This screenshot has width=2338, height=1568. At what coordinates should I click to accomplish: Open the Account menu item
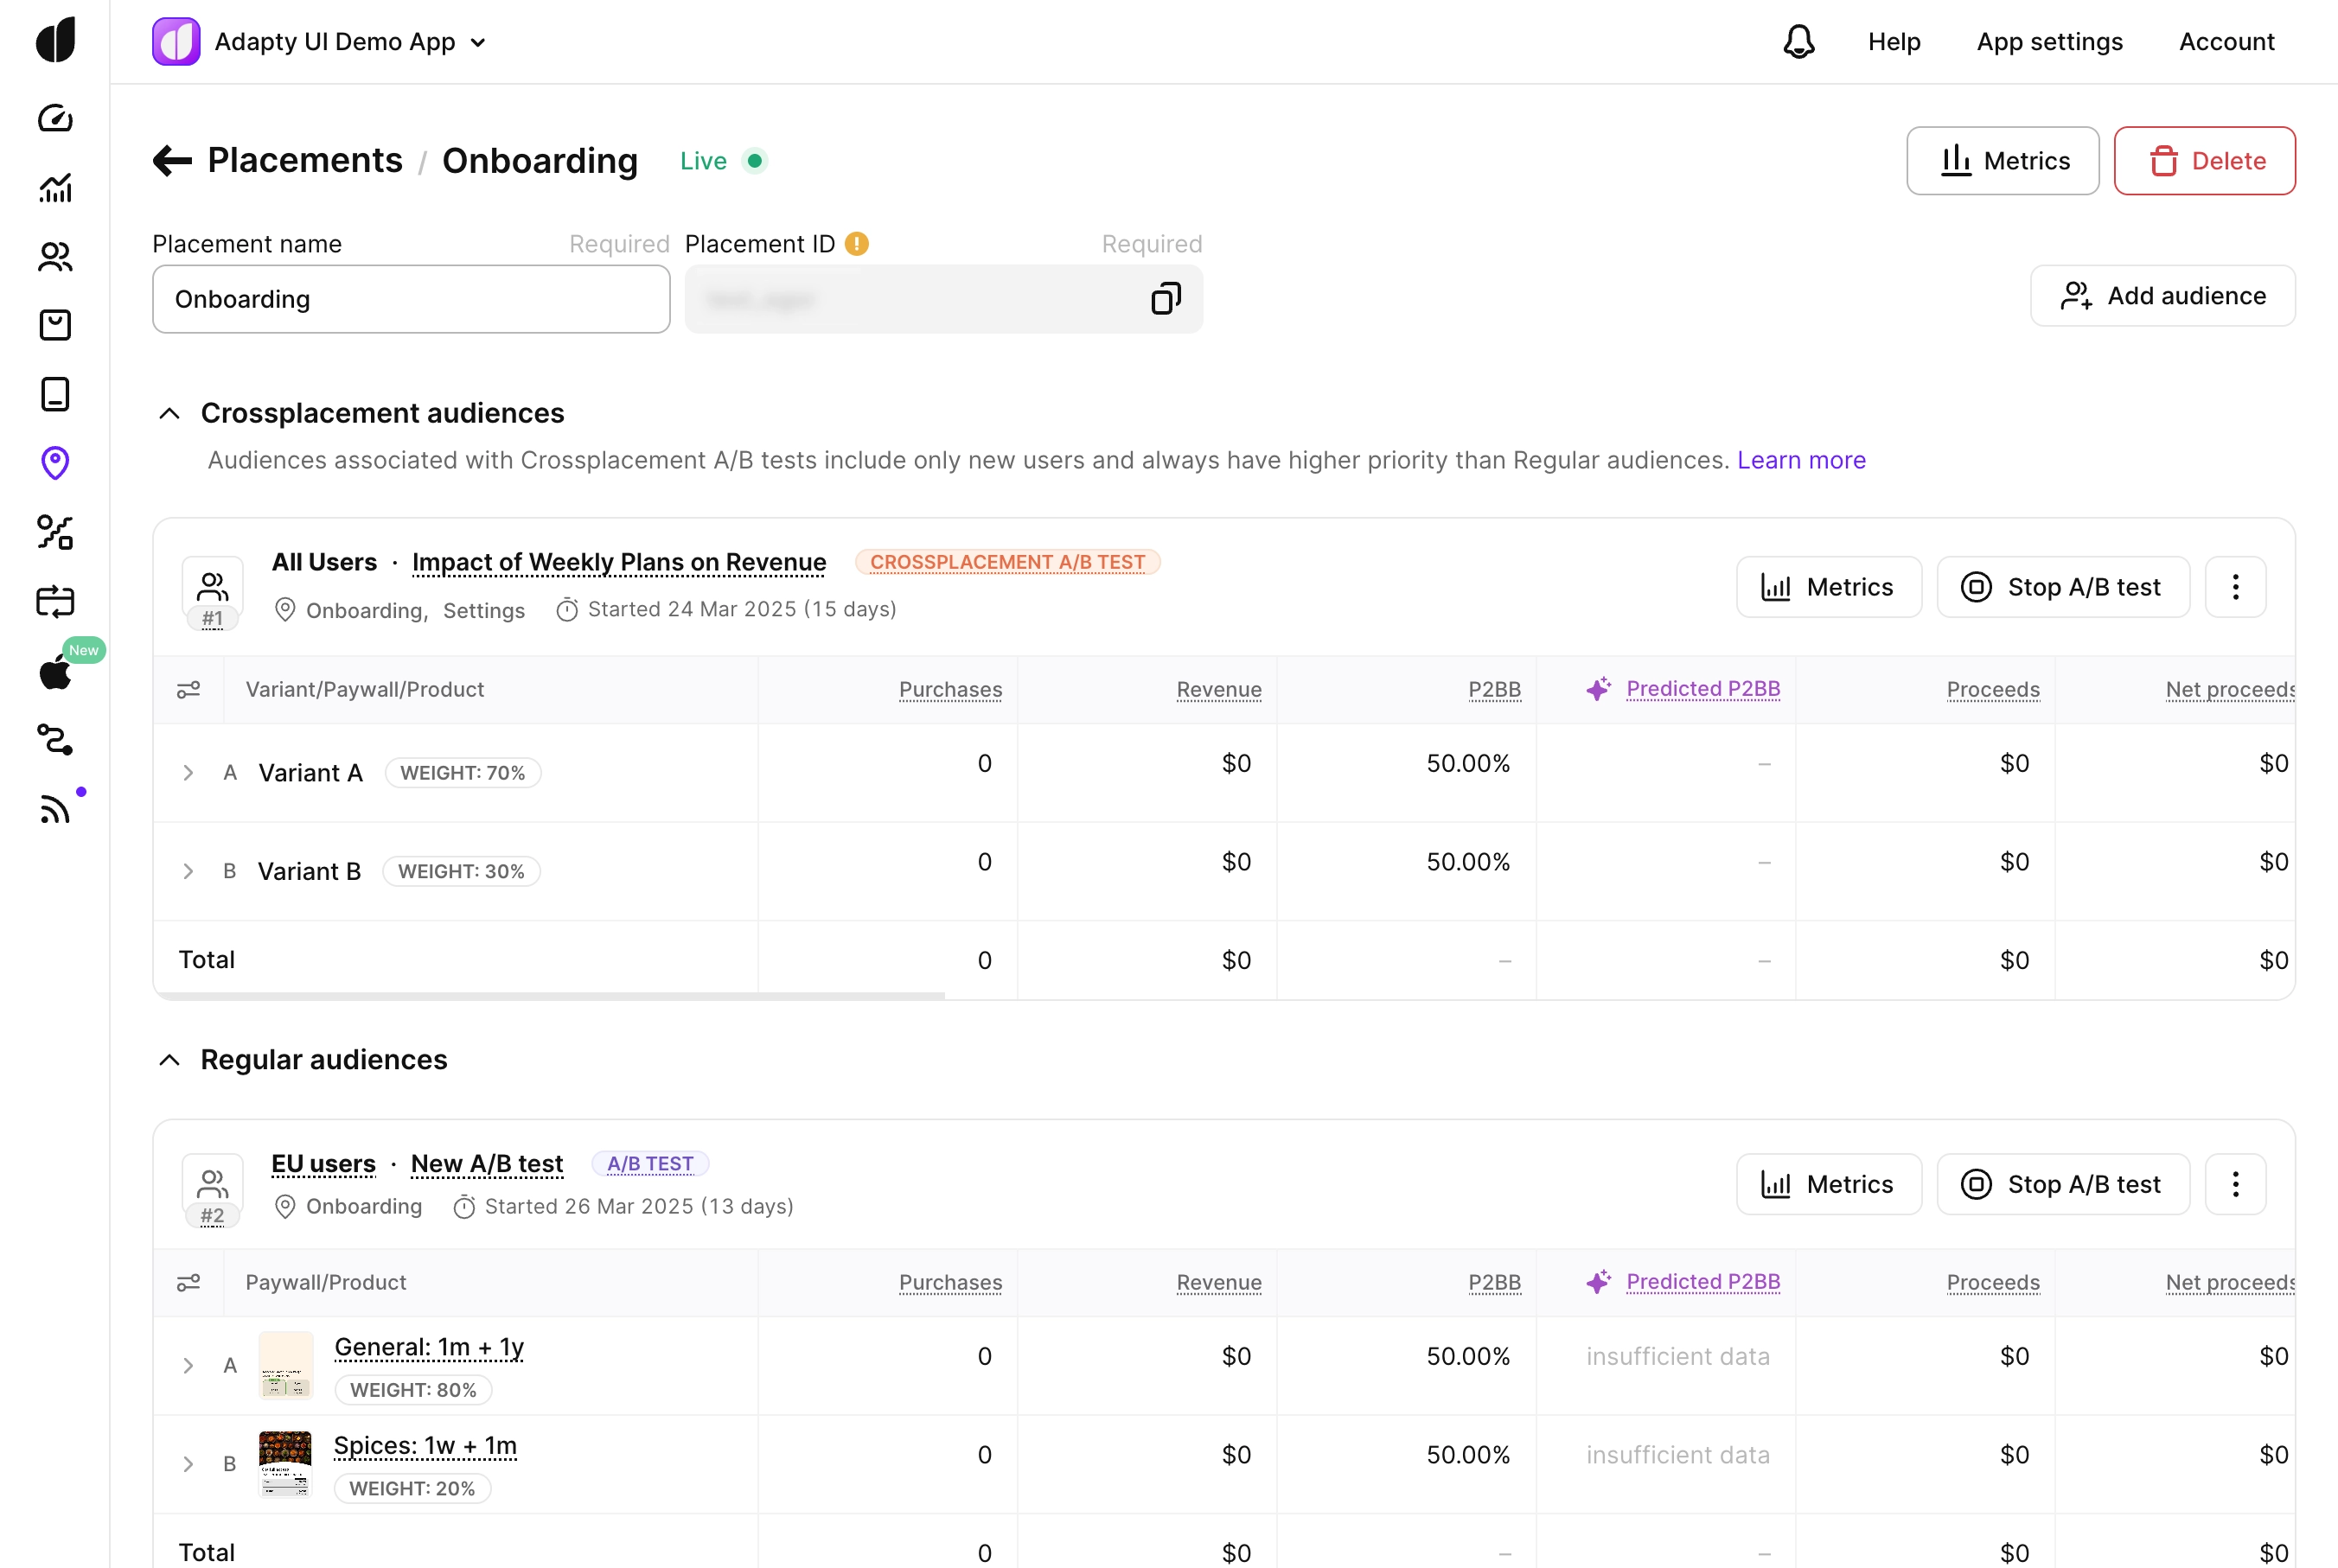pos(2226,42)
